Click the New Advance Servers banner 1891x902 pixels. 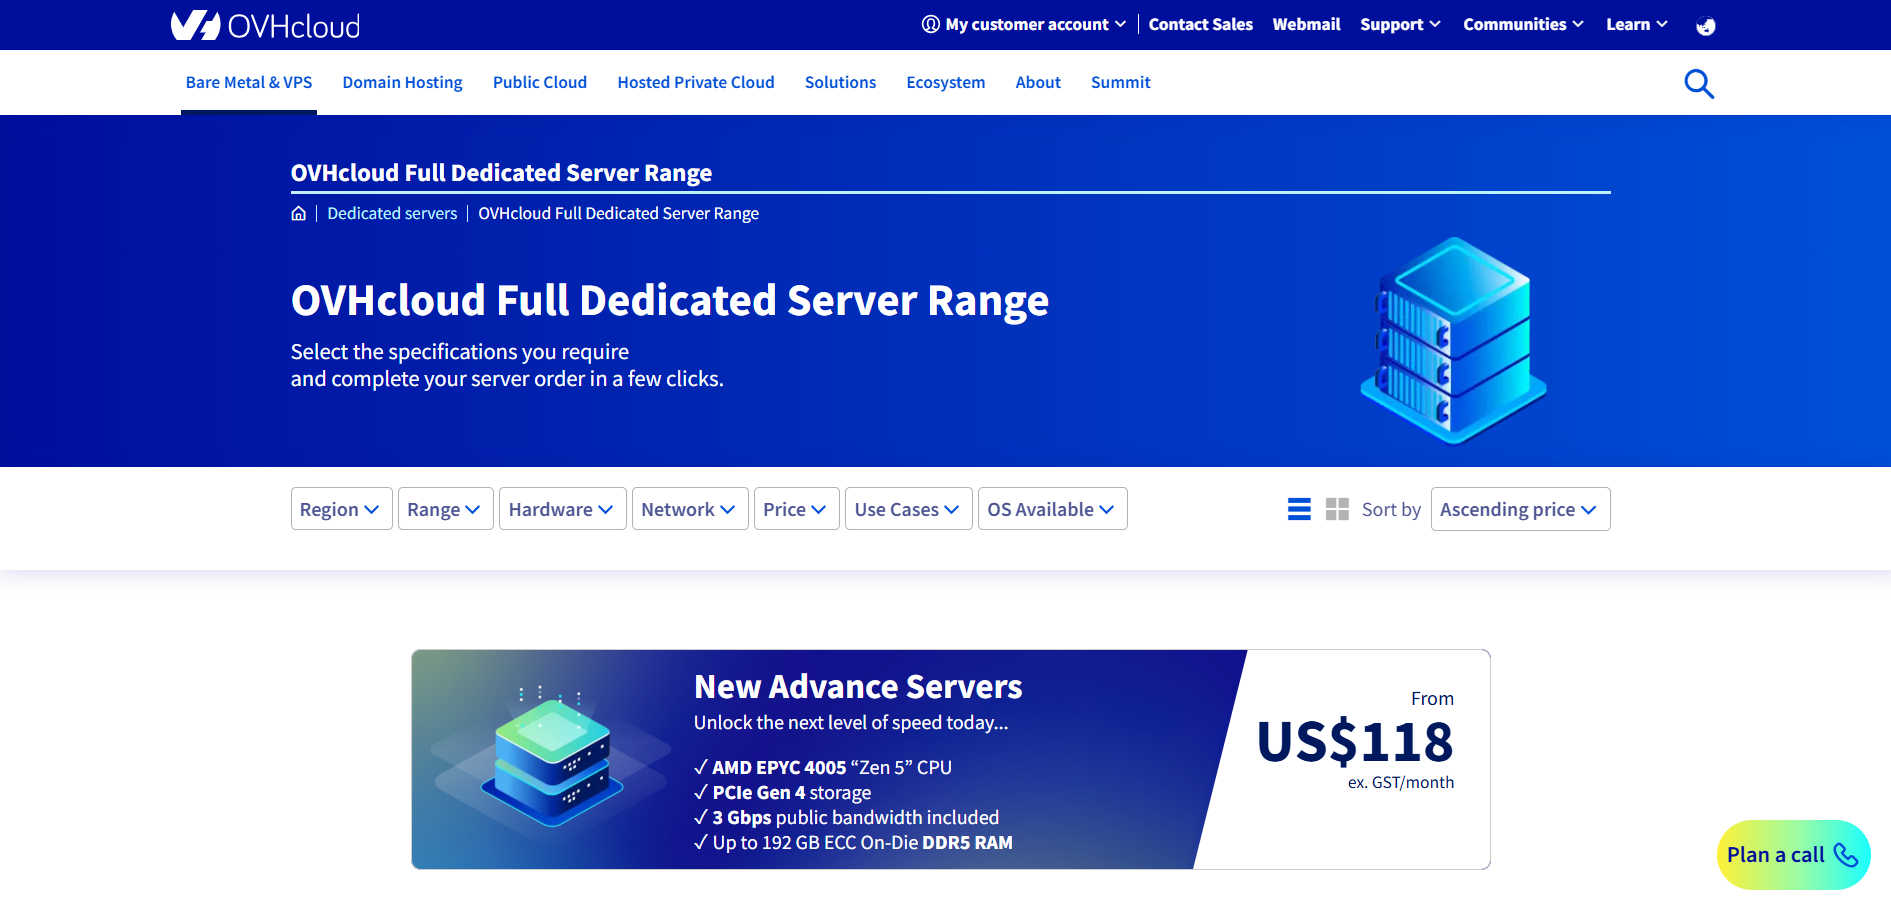pyautogui.click(x=950, y=759)
